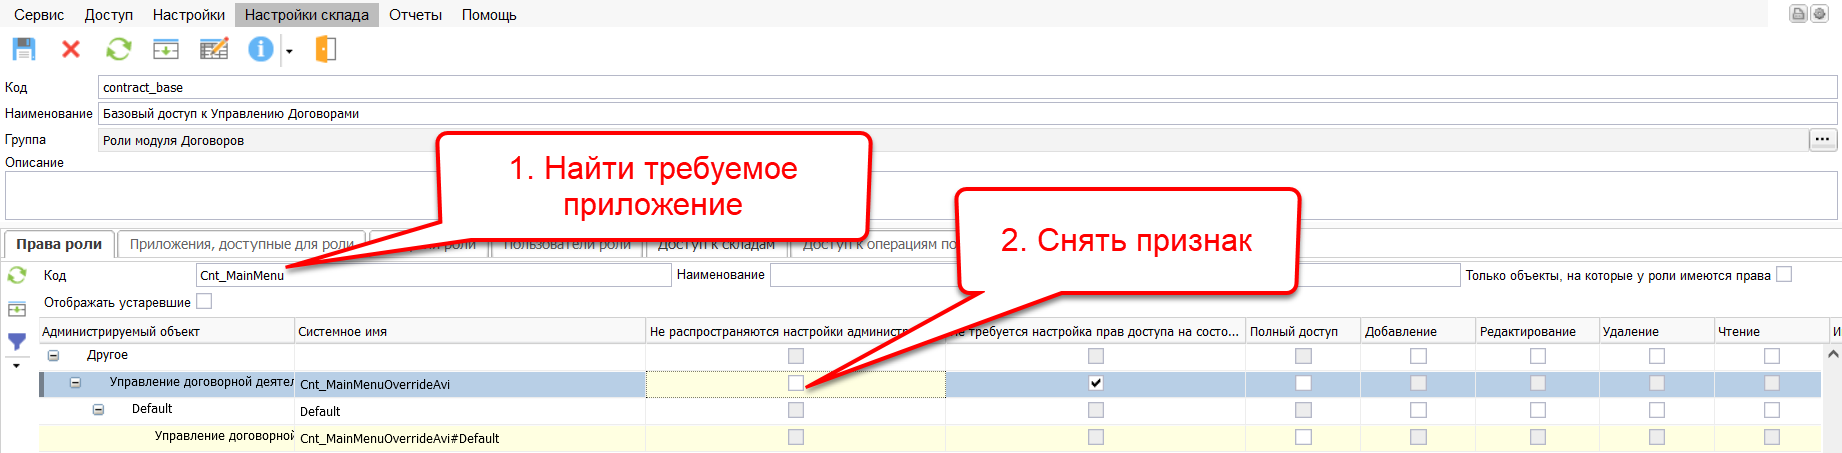Switch to 'Приложения, доступные для роли' tab
This screenshot has height=453, width=1842.
pos(241,244)
